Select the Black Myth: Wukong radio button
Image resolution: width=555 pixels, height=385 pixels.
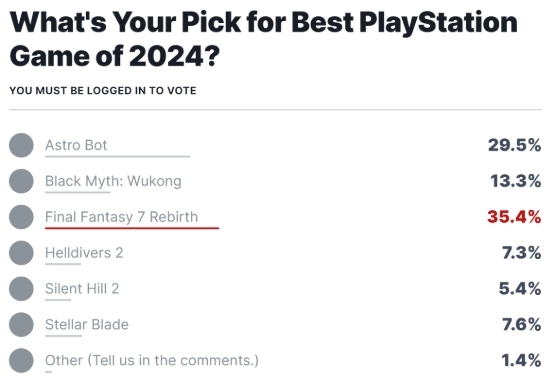click(x=21, y=181)
